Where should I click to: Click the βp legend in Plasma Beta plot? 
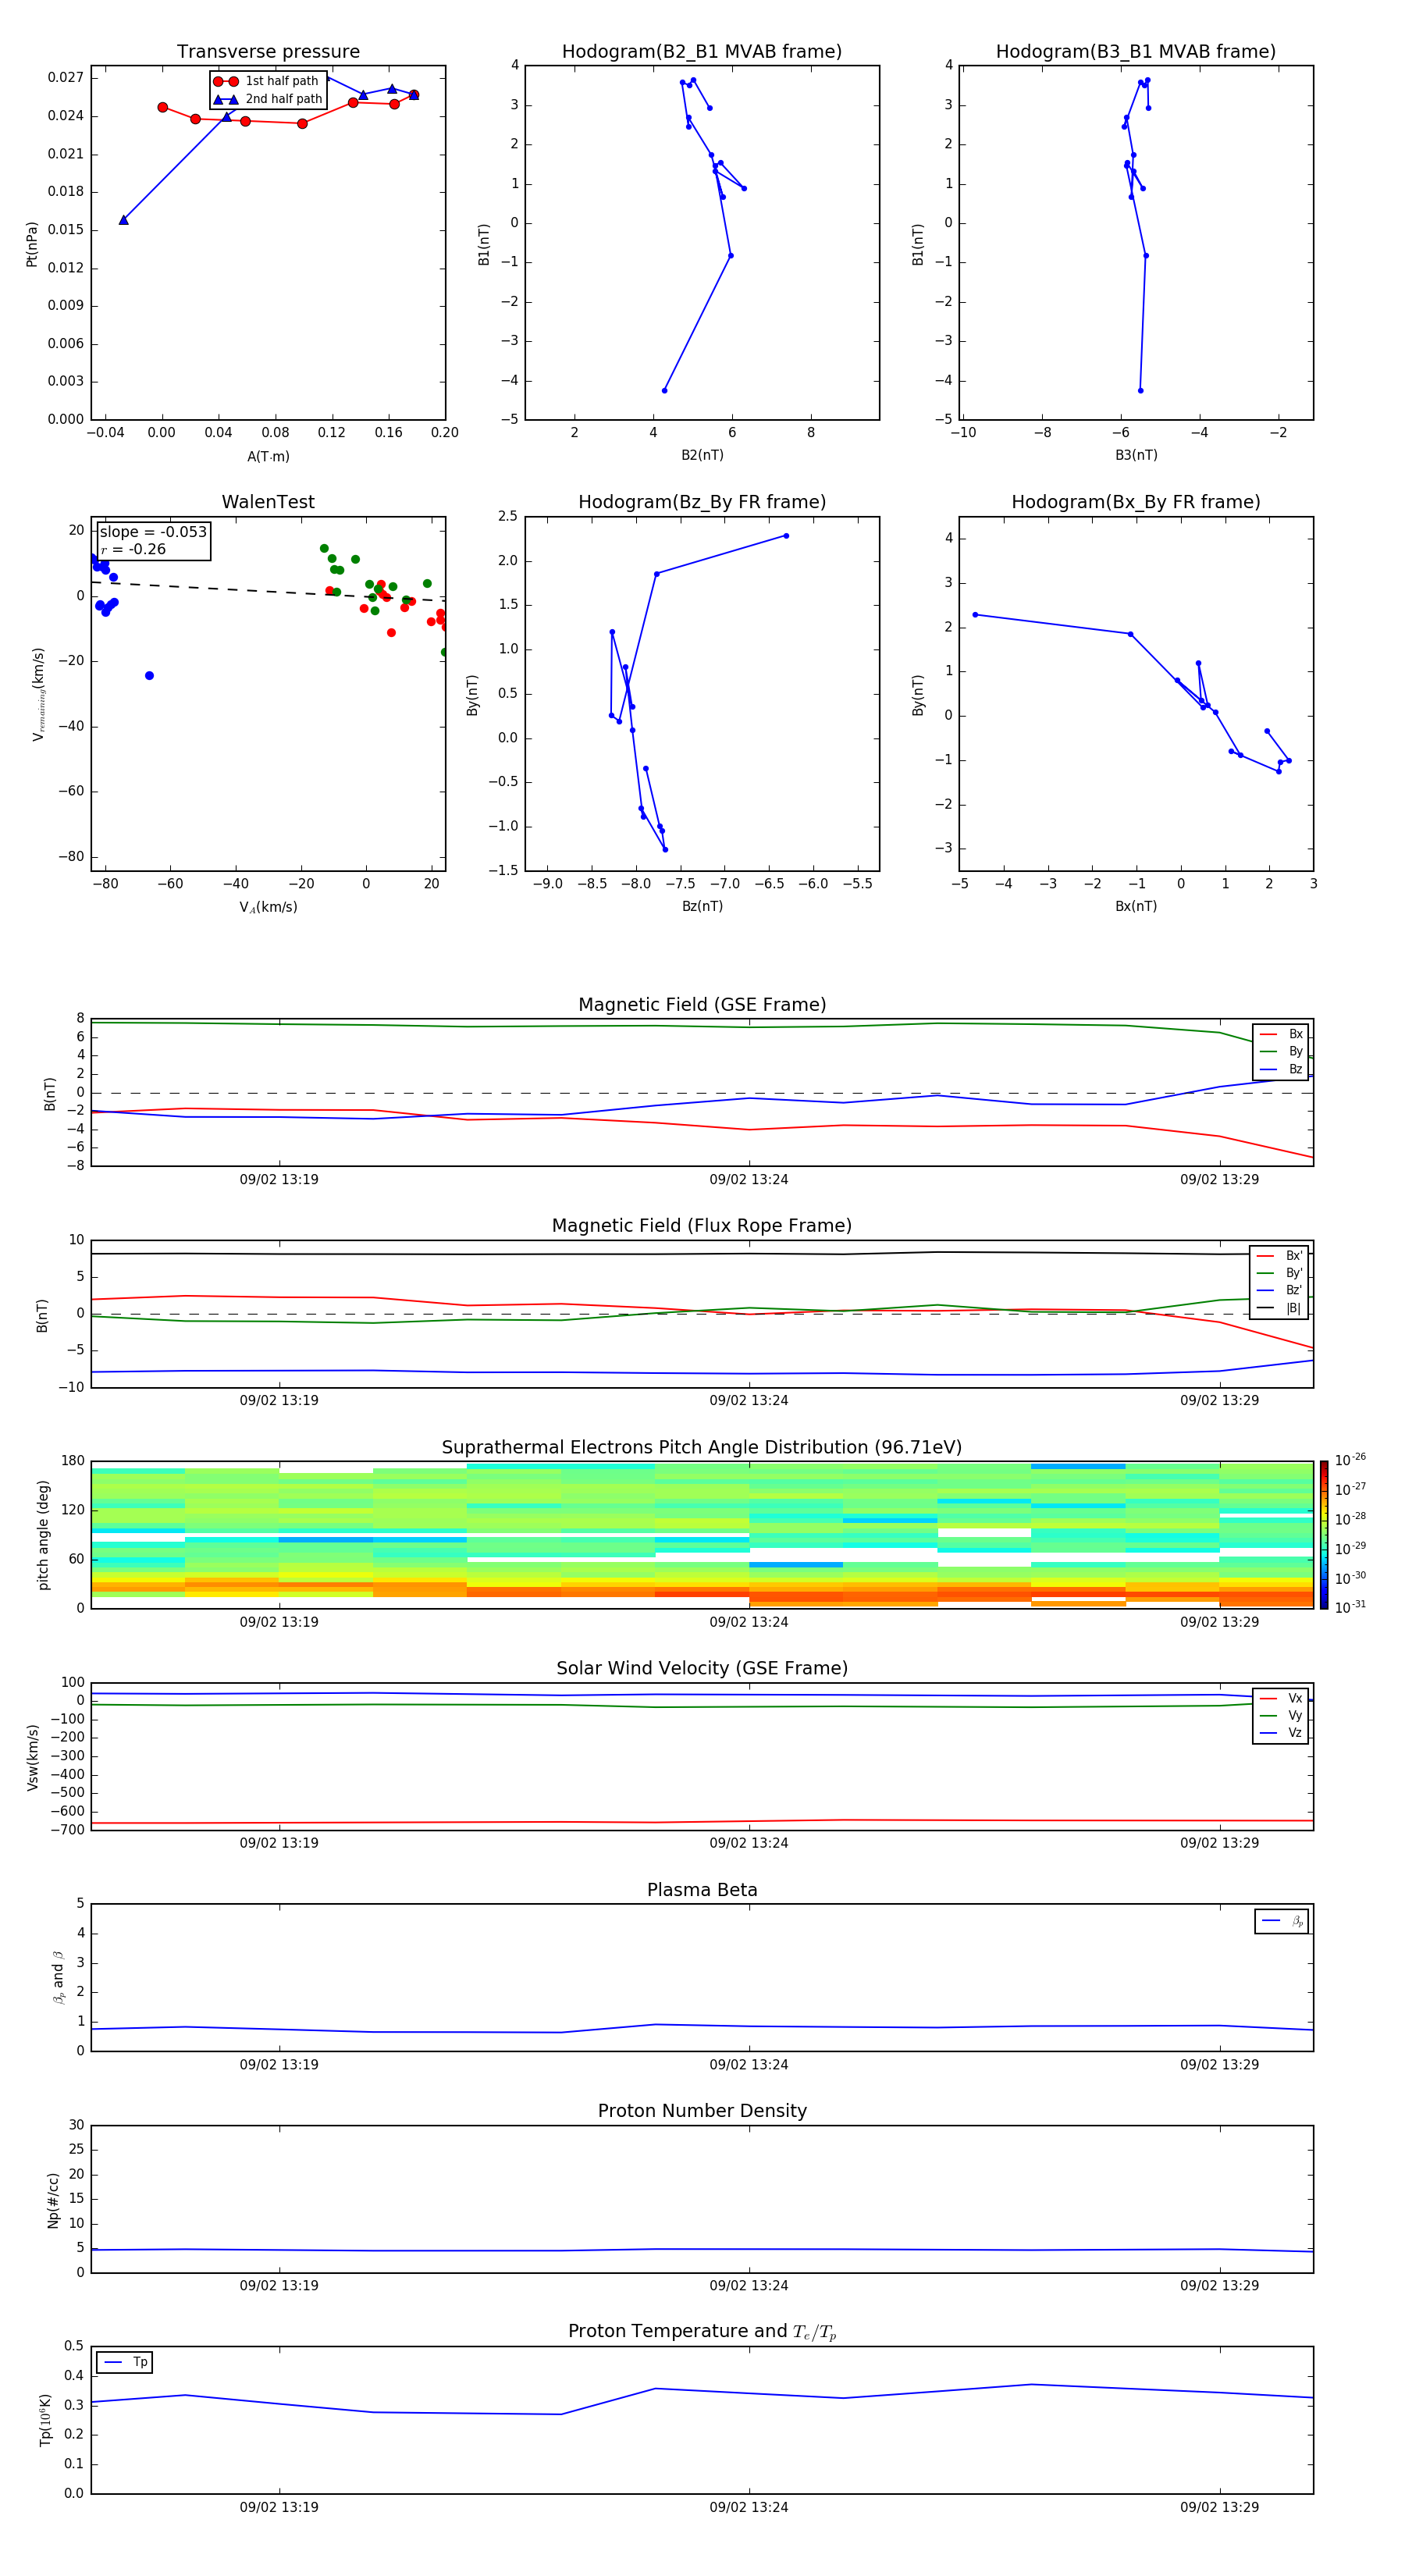[1282, 1921]
